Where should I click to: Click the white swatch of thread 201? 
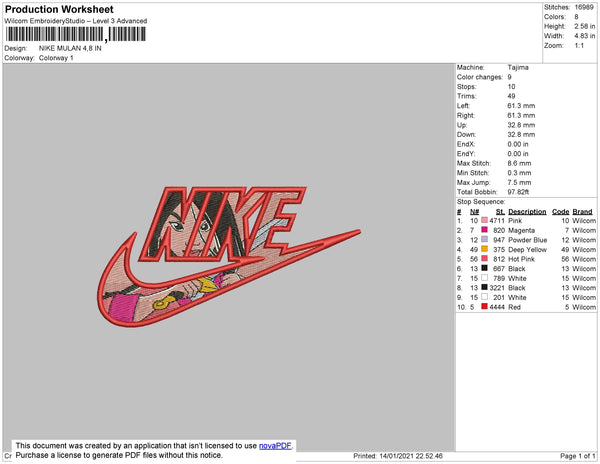coord(484,297)
